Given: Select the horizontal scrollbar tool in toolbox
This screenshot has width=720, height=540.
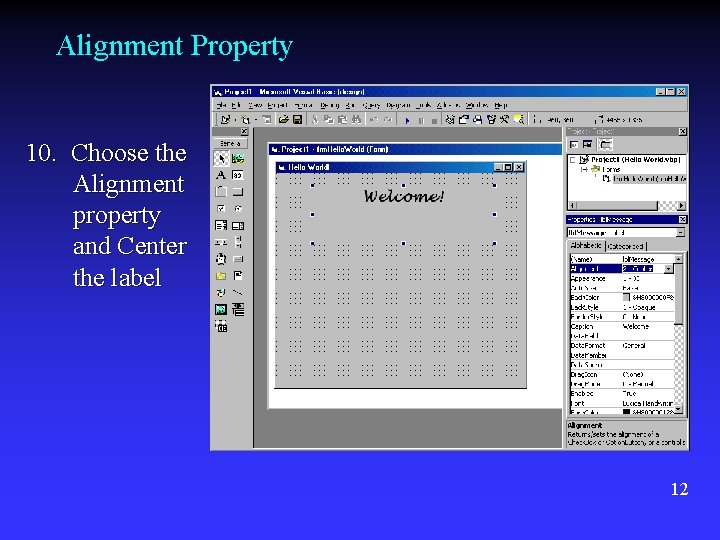Looking at the screenshot, I should tap(221, 242).
